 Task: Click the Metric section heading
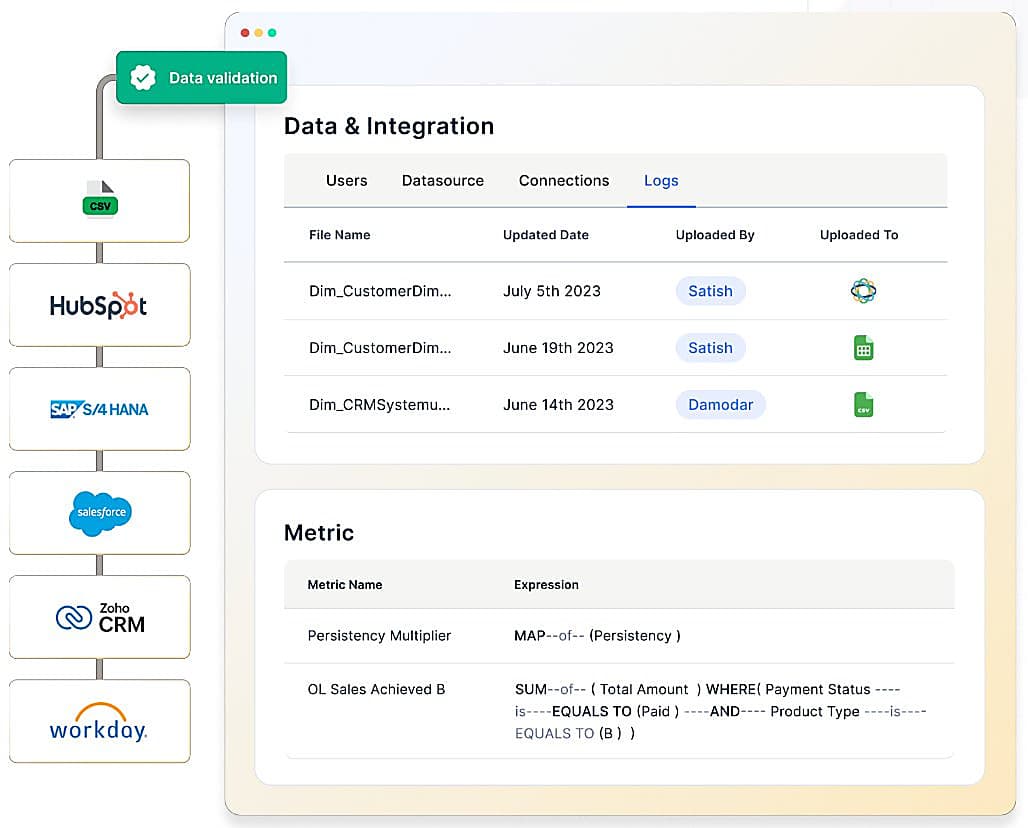point(319,532)
